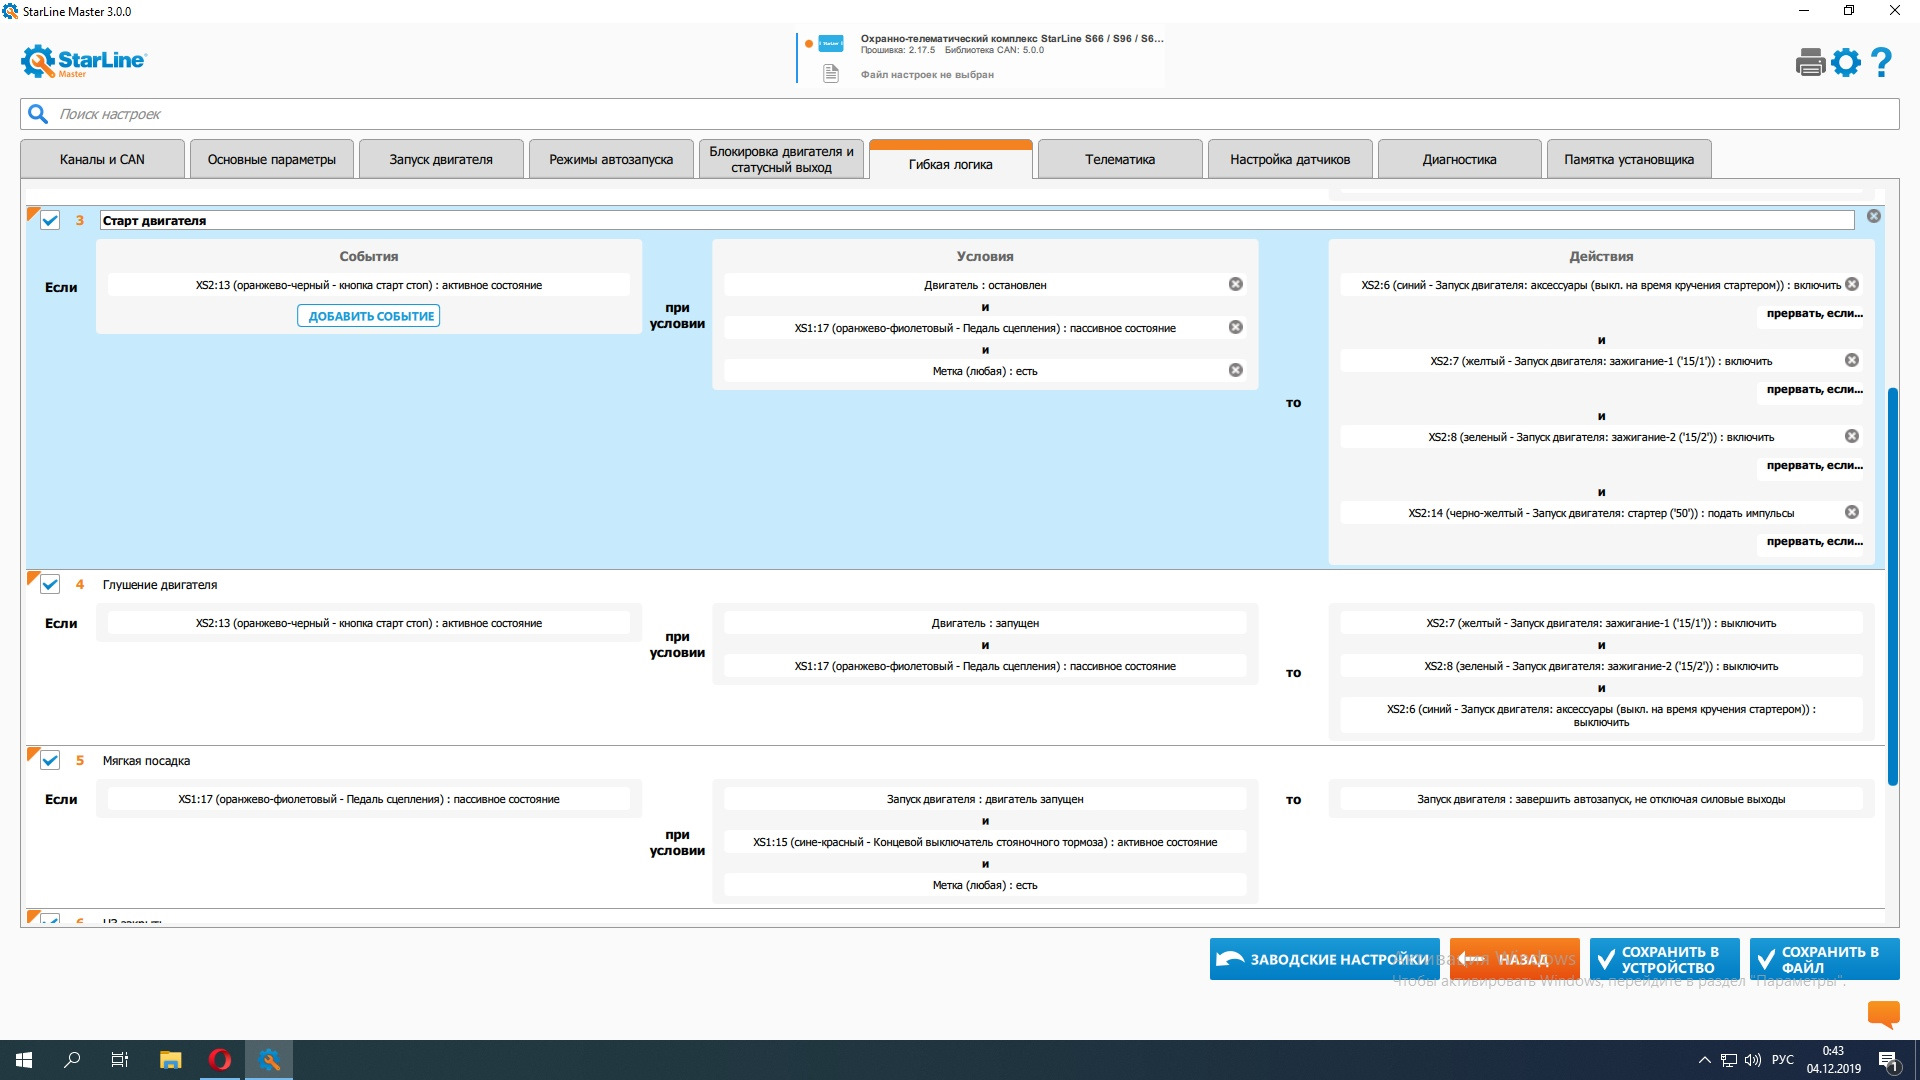This screenshot has width=1920, height=1080.
Task: Click 'прервать, если...' under XS2:8 action
Action: point(1814,465)
